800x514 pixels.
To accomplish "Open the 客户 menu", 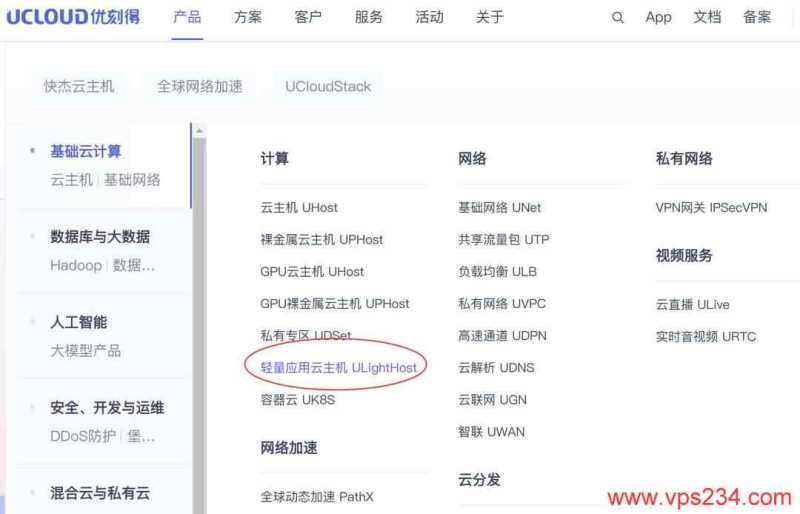I will tap(308, 17).
